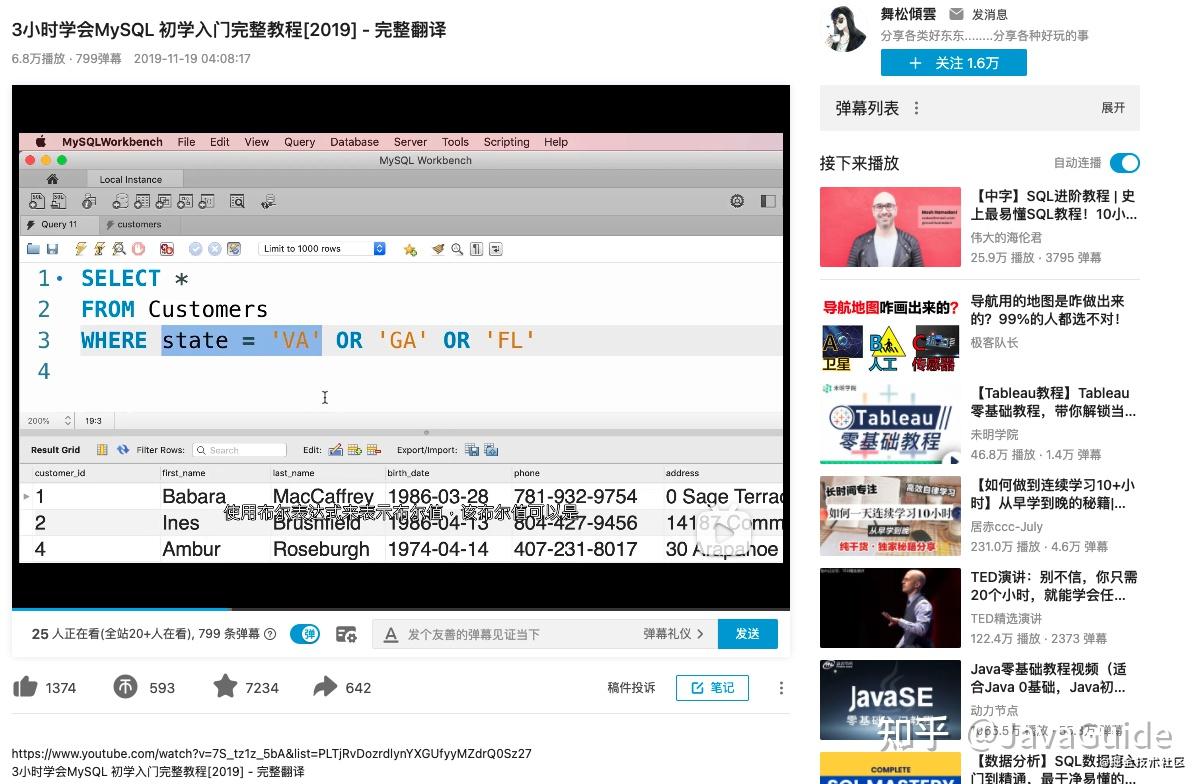Click the 发送 send button
The image size is (1202, 784).
[x=748, y=634]
